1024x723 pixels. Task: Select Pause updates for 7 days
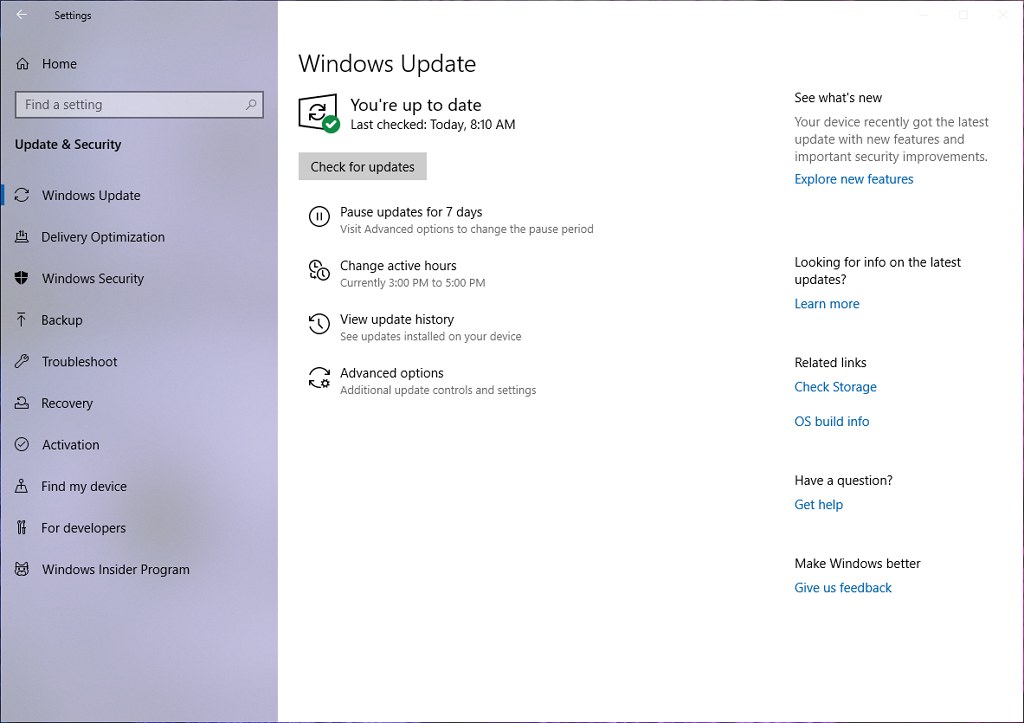tap(451, 219)
